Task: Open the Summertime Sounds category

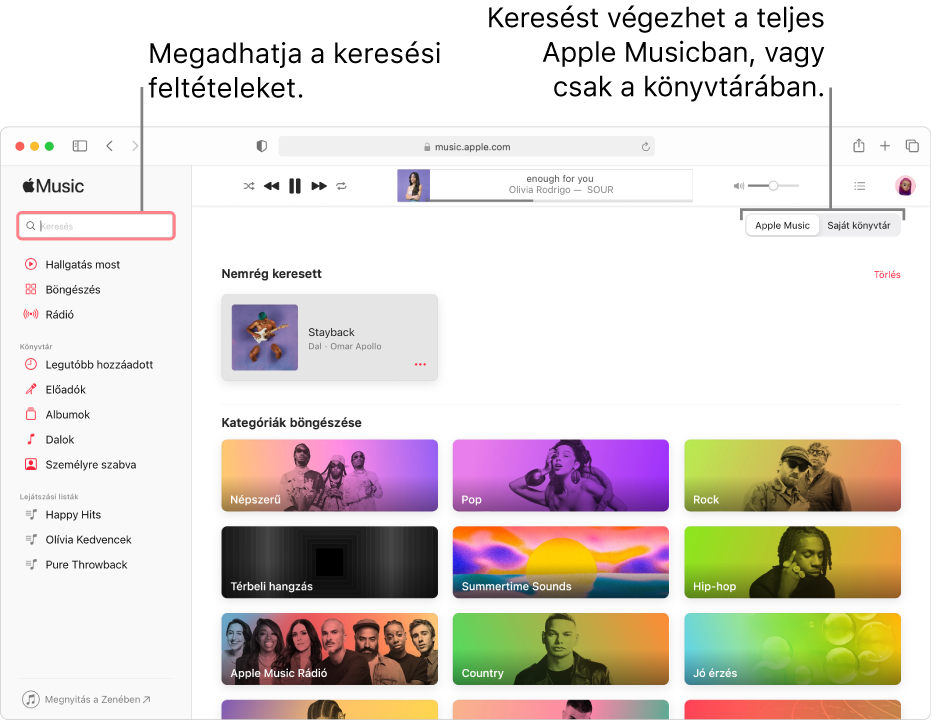Action: 560,562
